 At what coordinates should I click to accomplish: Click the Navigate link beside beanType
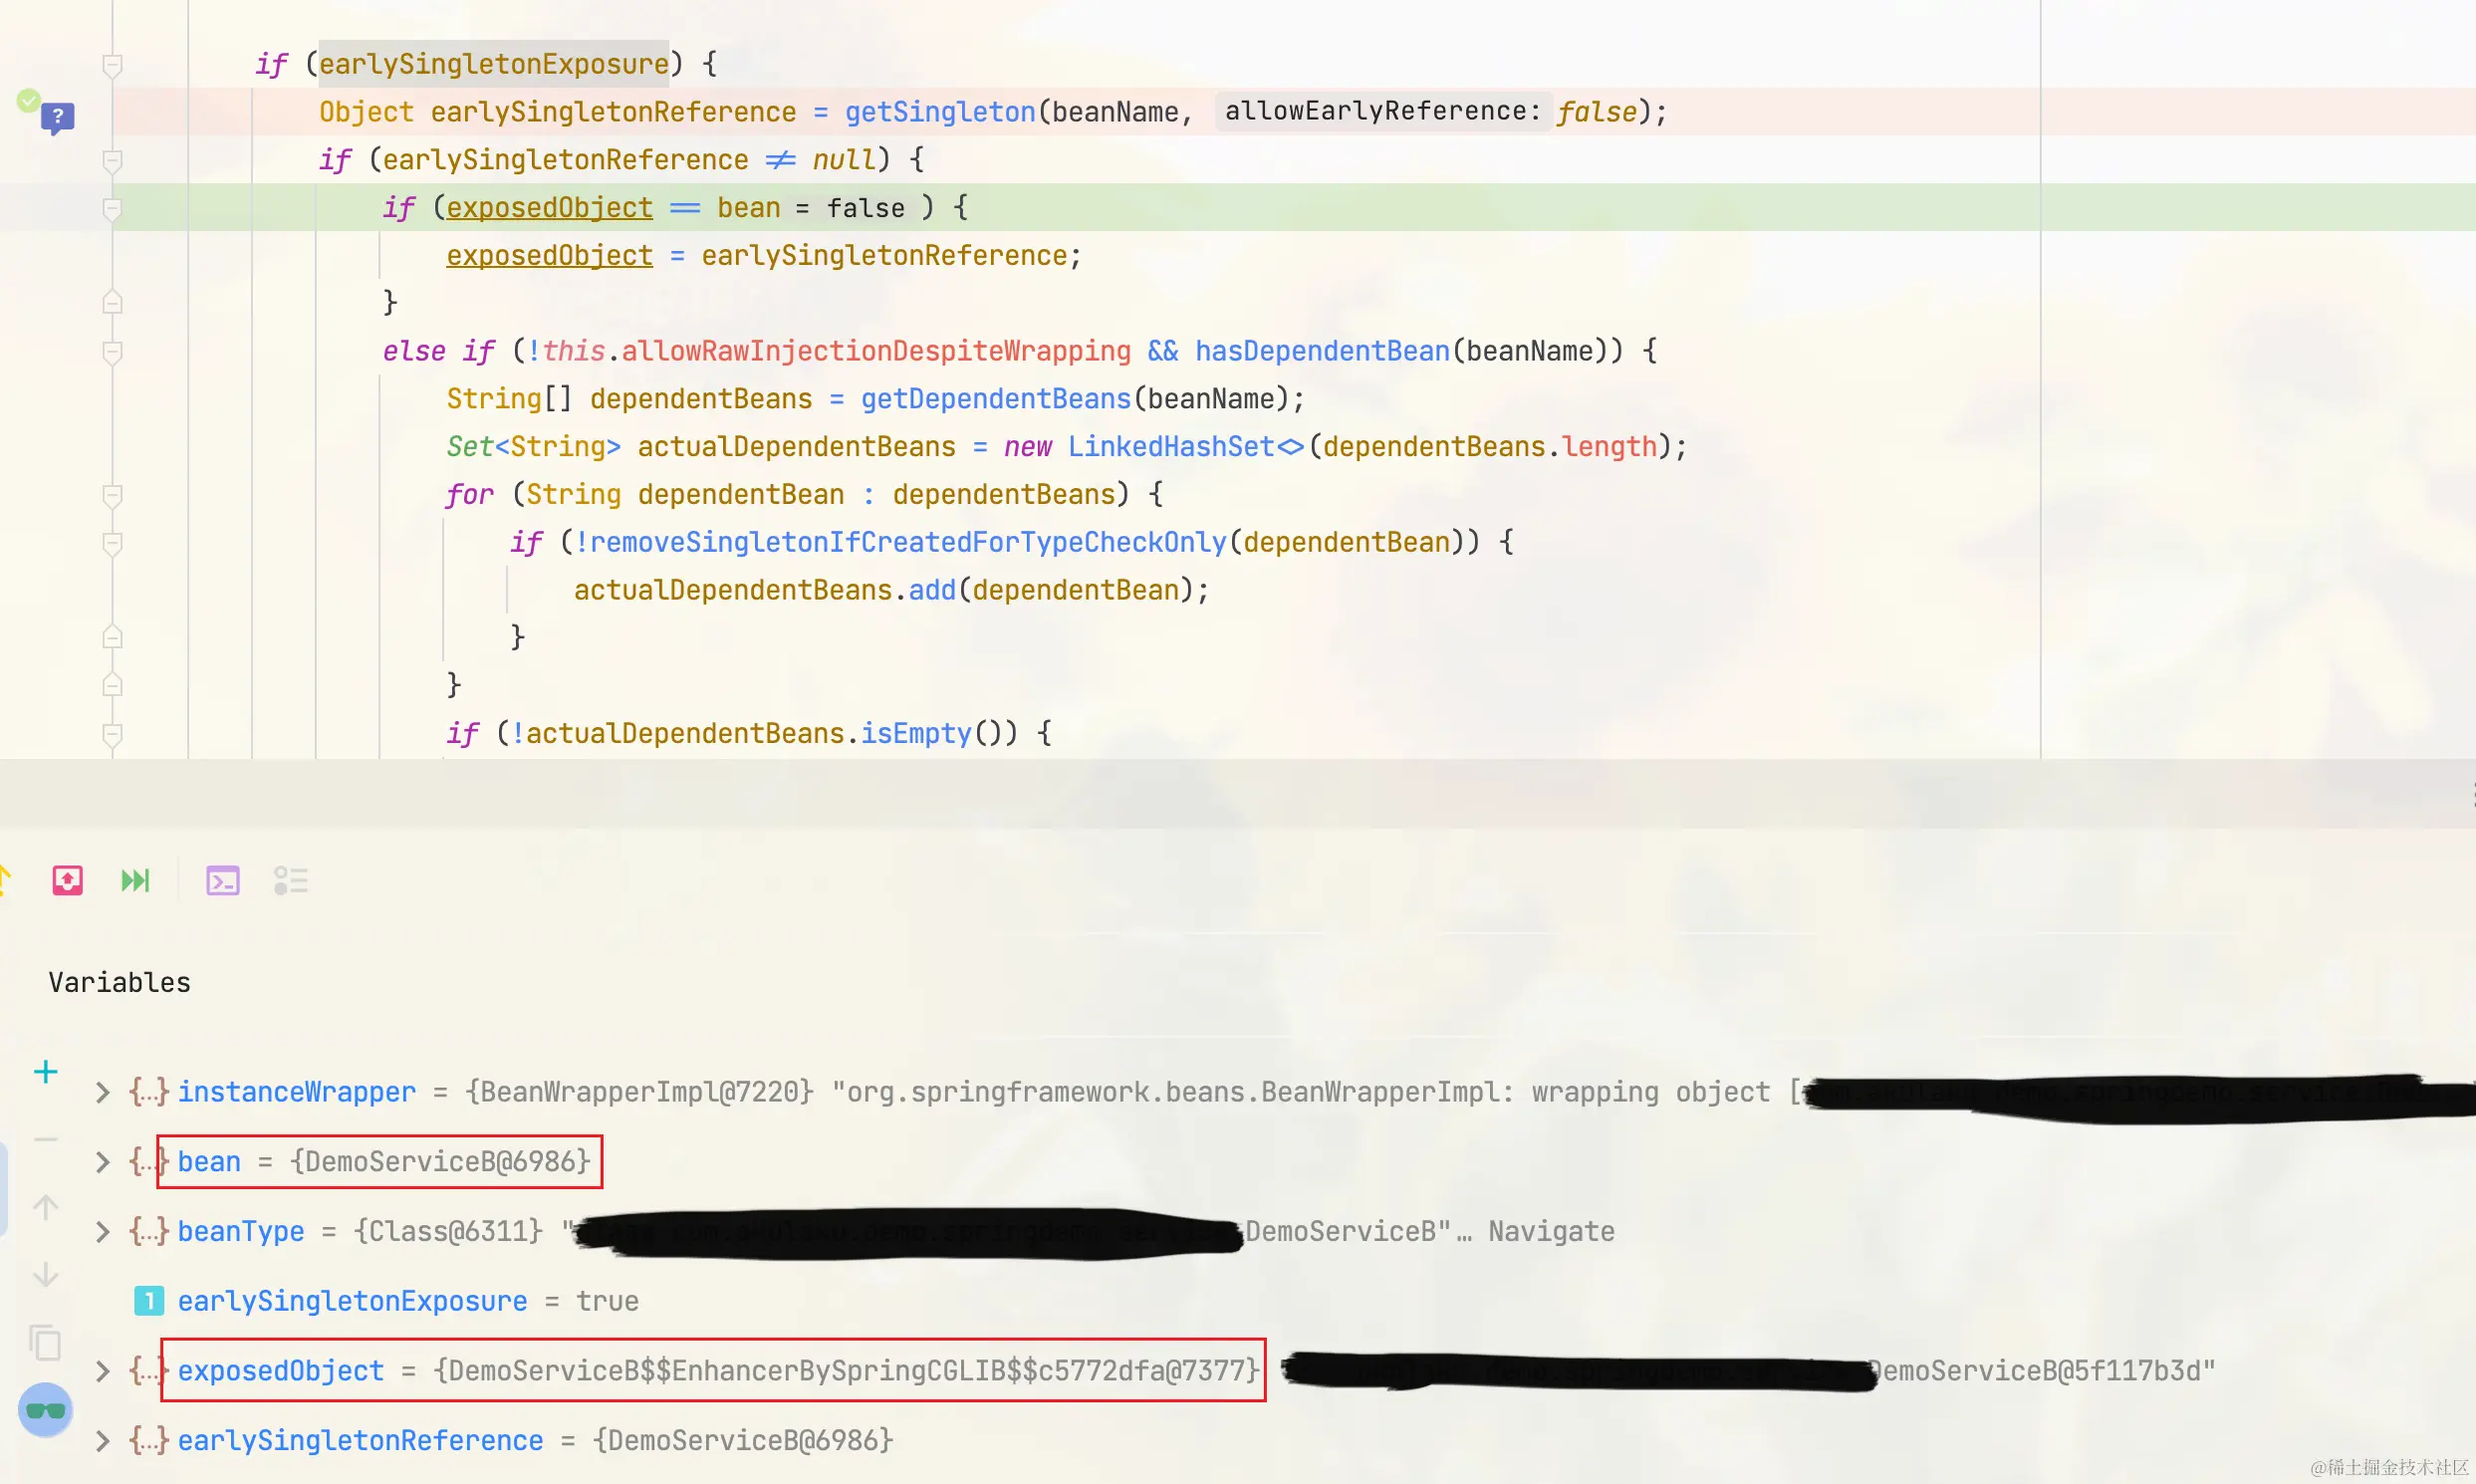pyautogui.click(x=1550, y=1231)
